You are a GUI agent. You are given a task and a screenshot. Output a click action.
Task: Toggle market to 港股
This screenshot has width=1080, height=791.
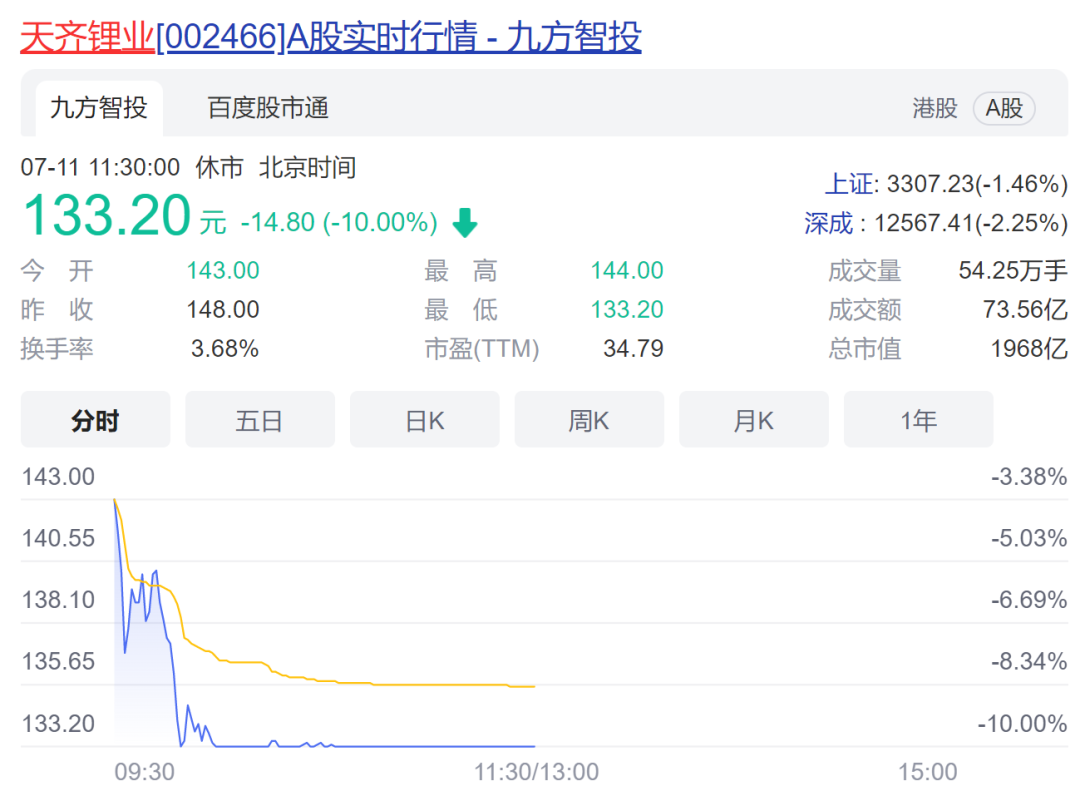[934, 108]
